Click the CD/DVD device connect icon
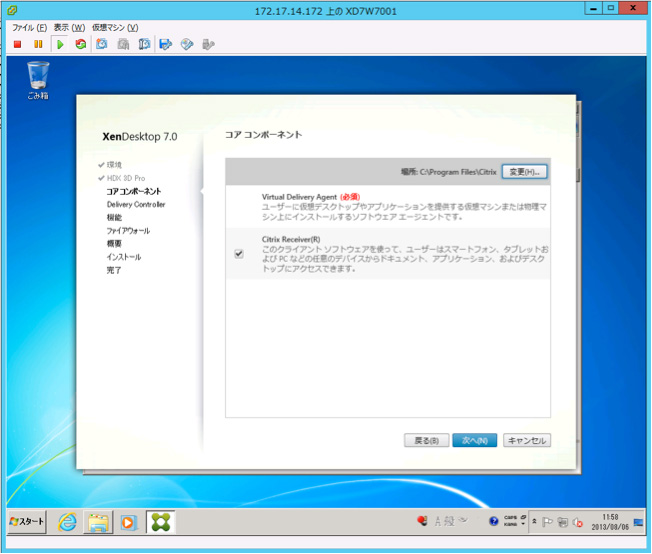 [x=187, y=44]
